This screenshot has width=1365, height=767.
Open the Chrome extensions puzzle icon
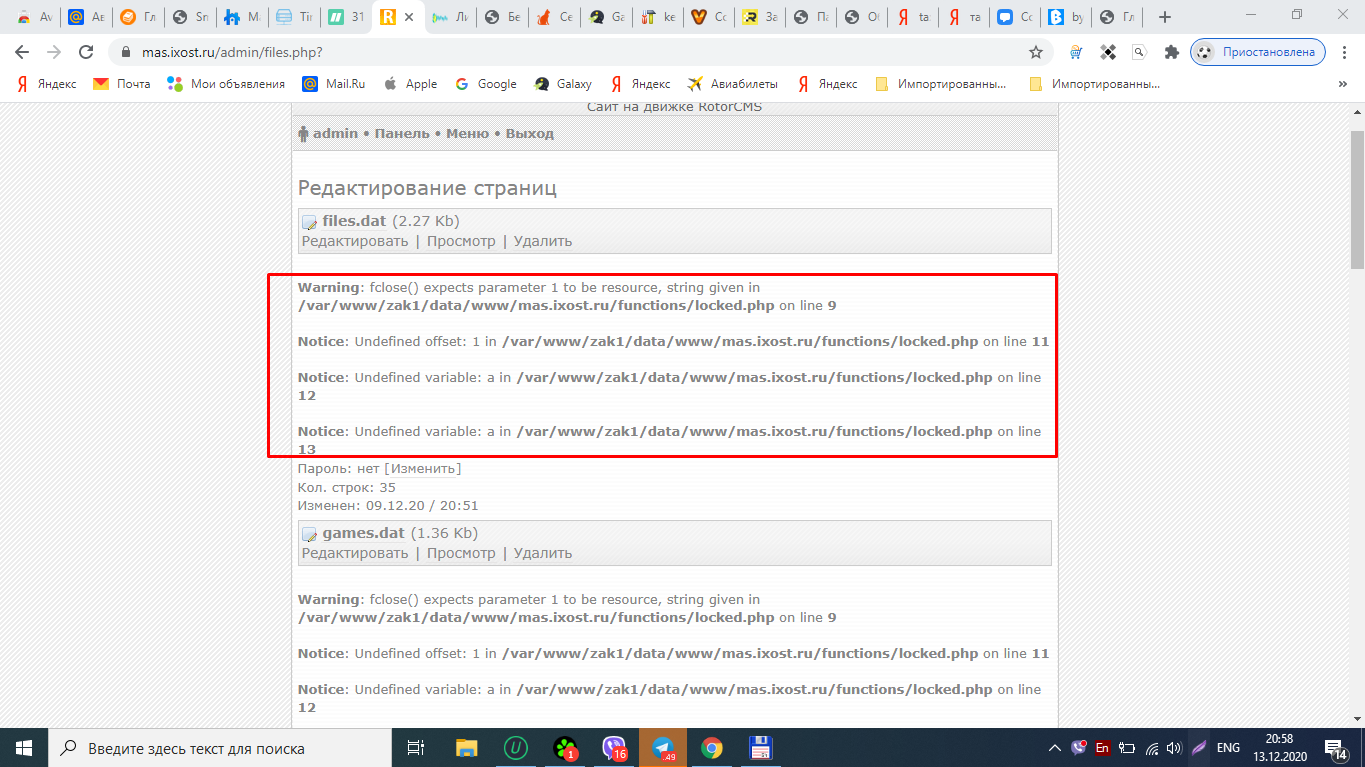pyautogui.click(x=1171, y=52)
